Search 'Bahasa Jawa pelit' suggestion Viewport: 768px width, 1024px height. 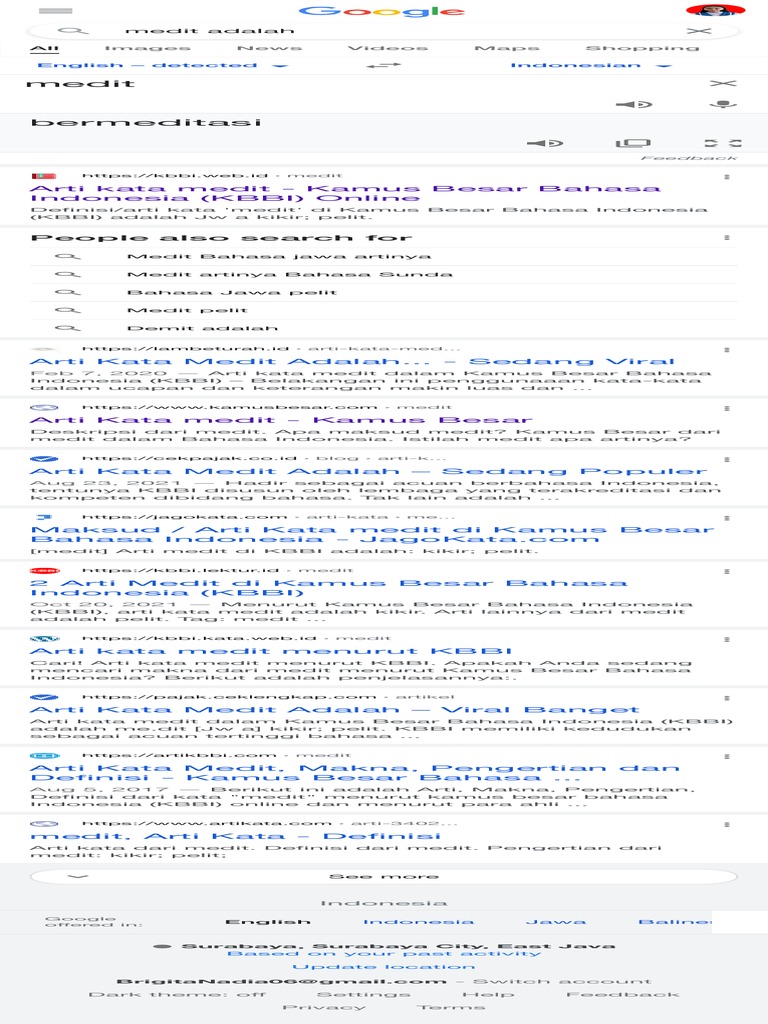click(232, 293)
